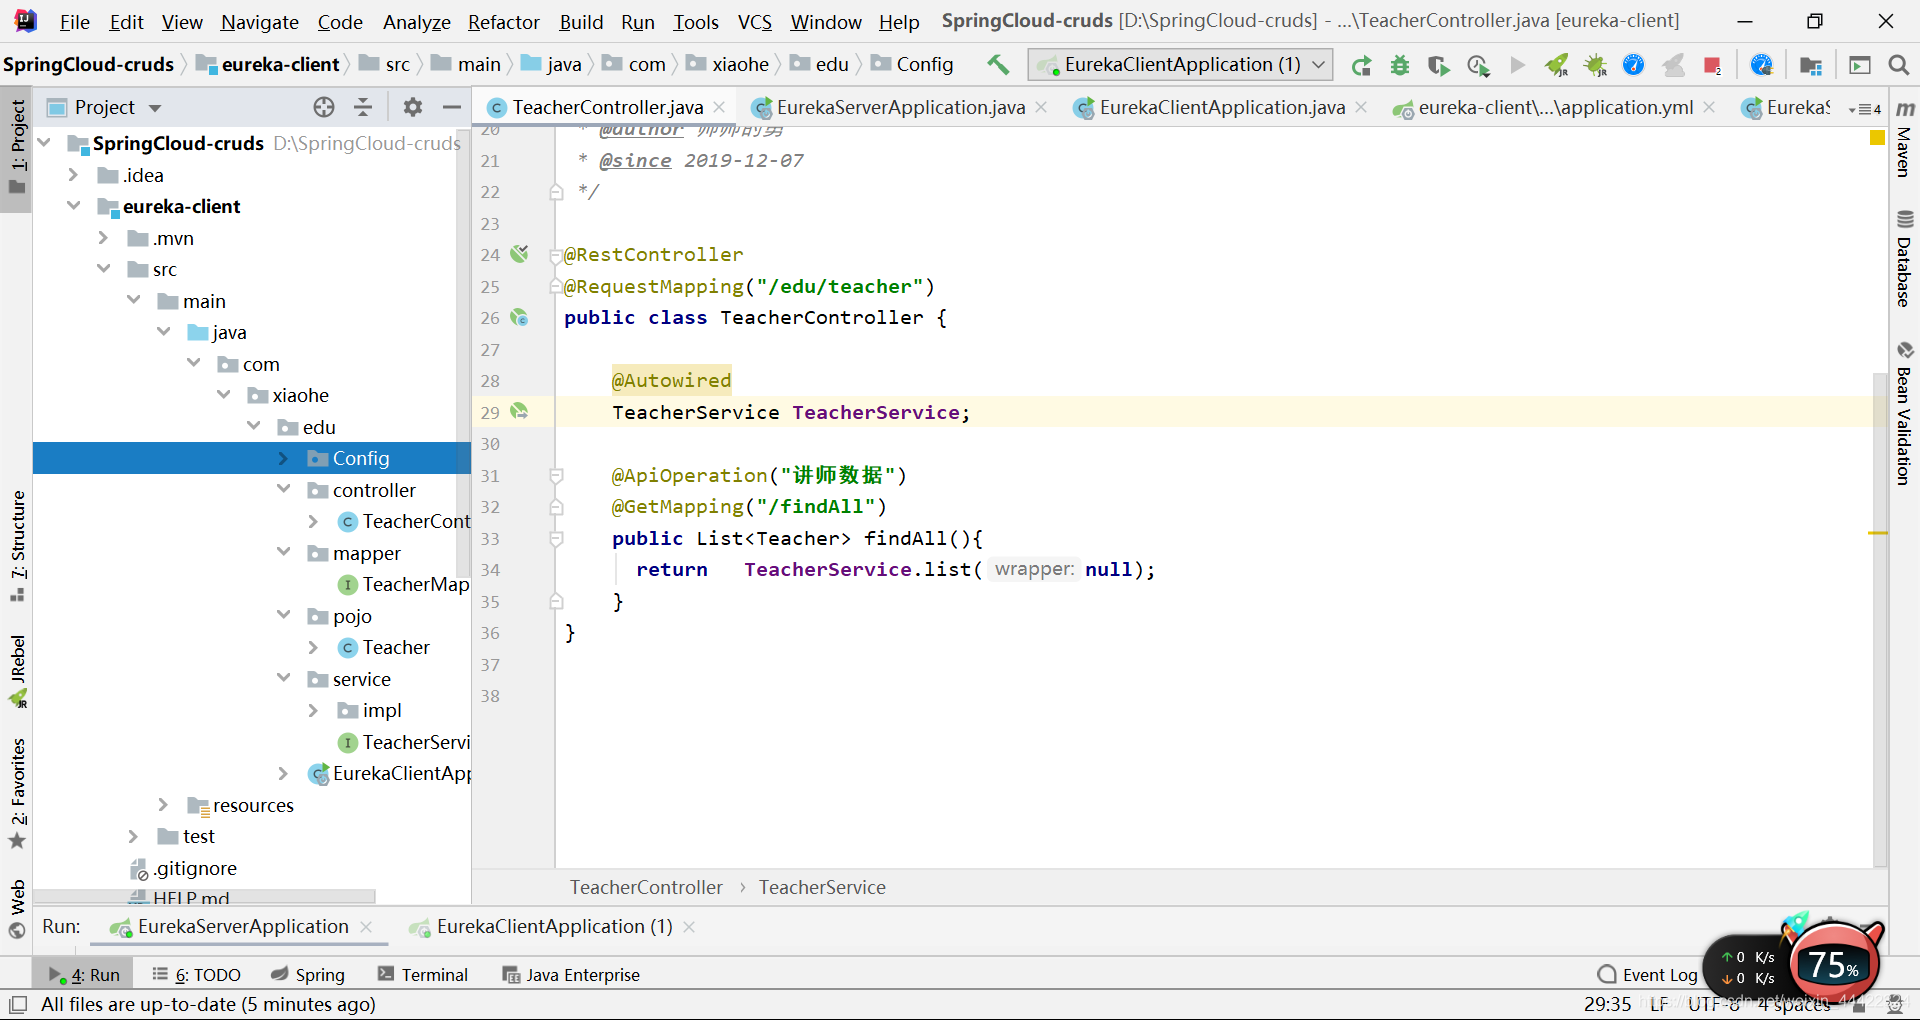Close the TeacherController.java tab
This screenshot has width=1920, height=1020.
pyautogui.click(x=719, y=107)
